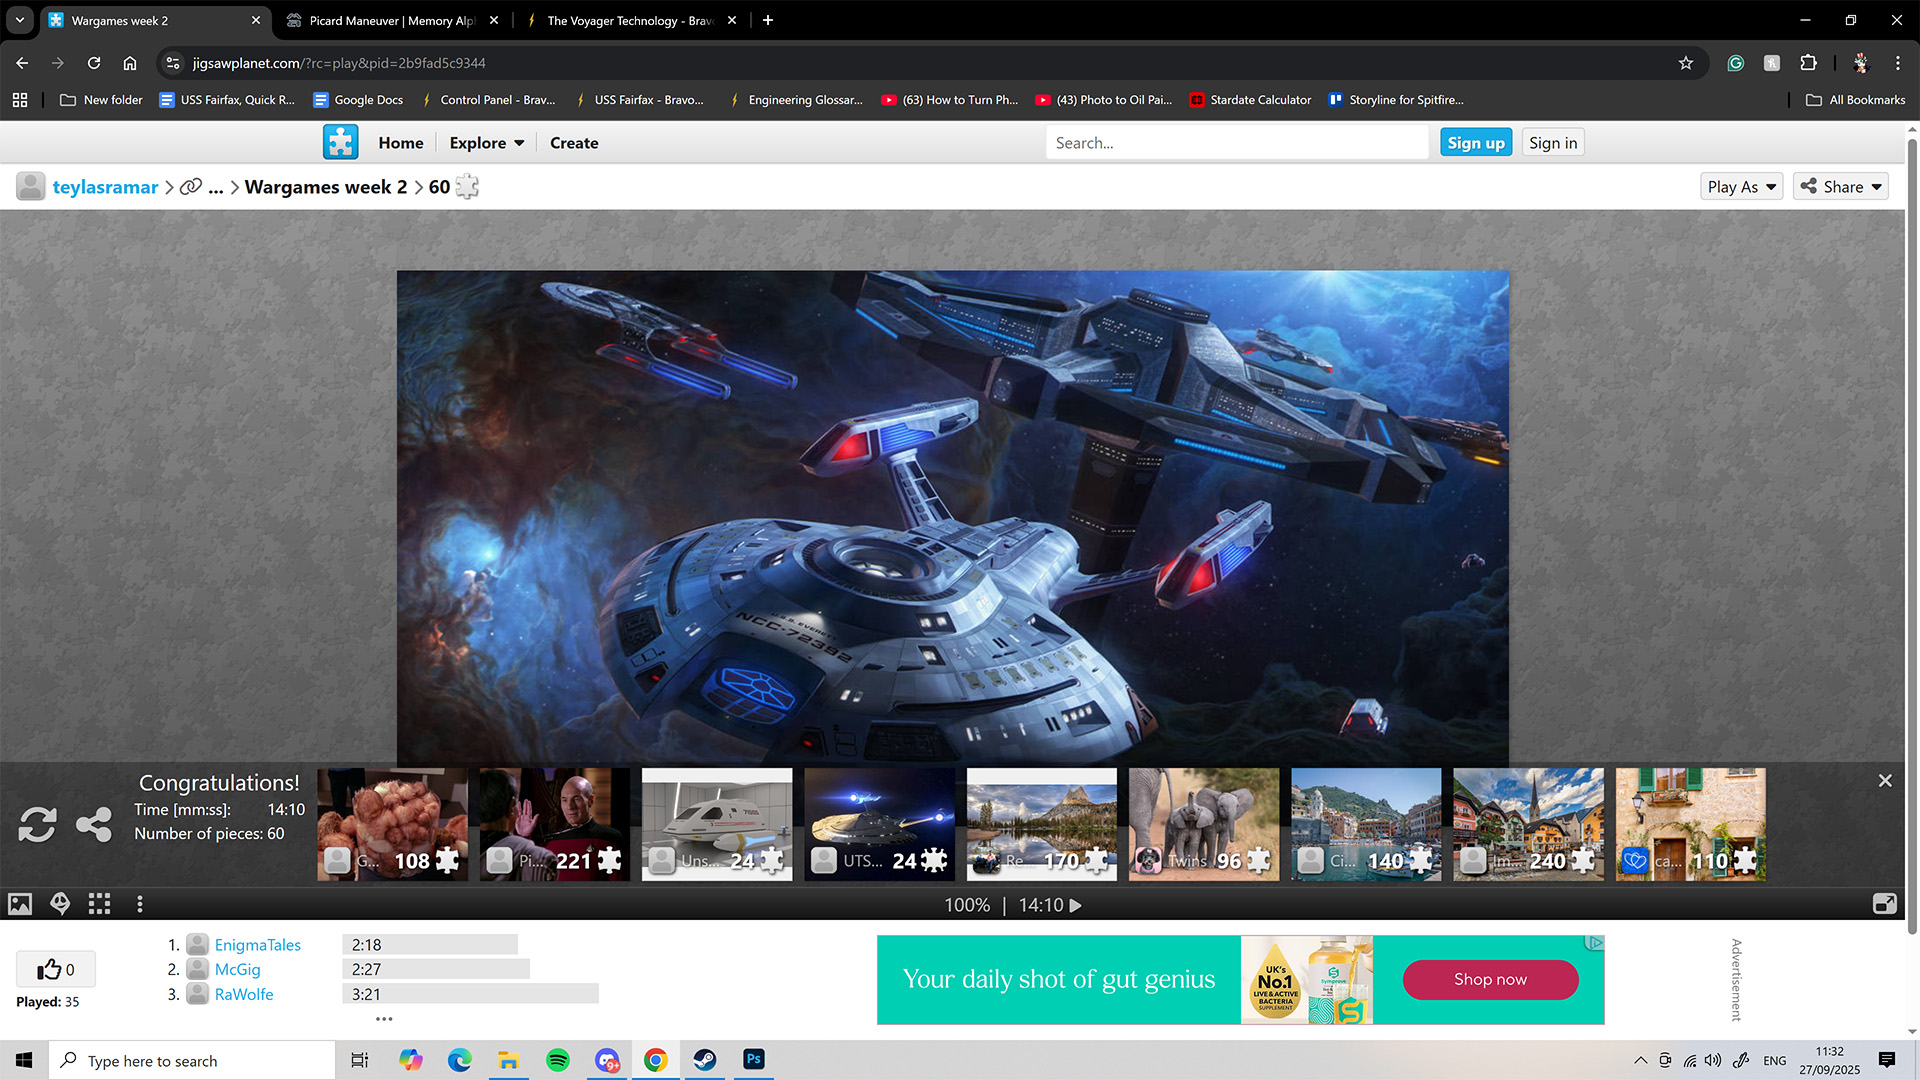Expand the Explore dropdown menu

point(487,143)
